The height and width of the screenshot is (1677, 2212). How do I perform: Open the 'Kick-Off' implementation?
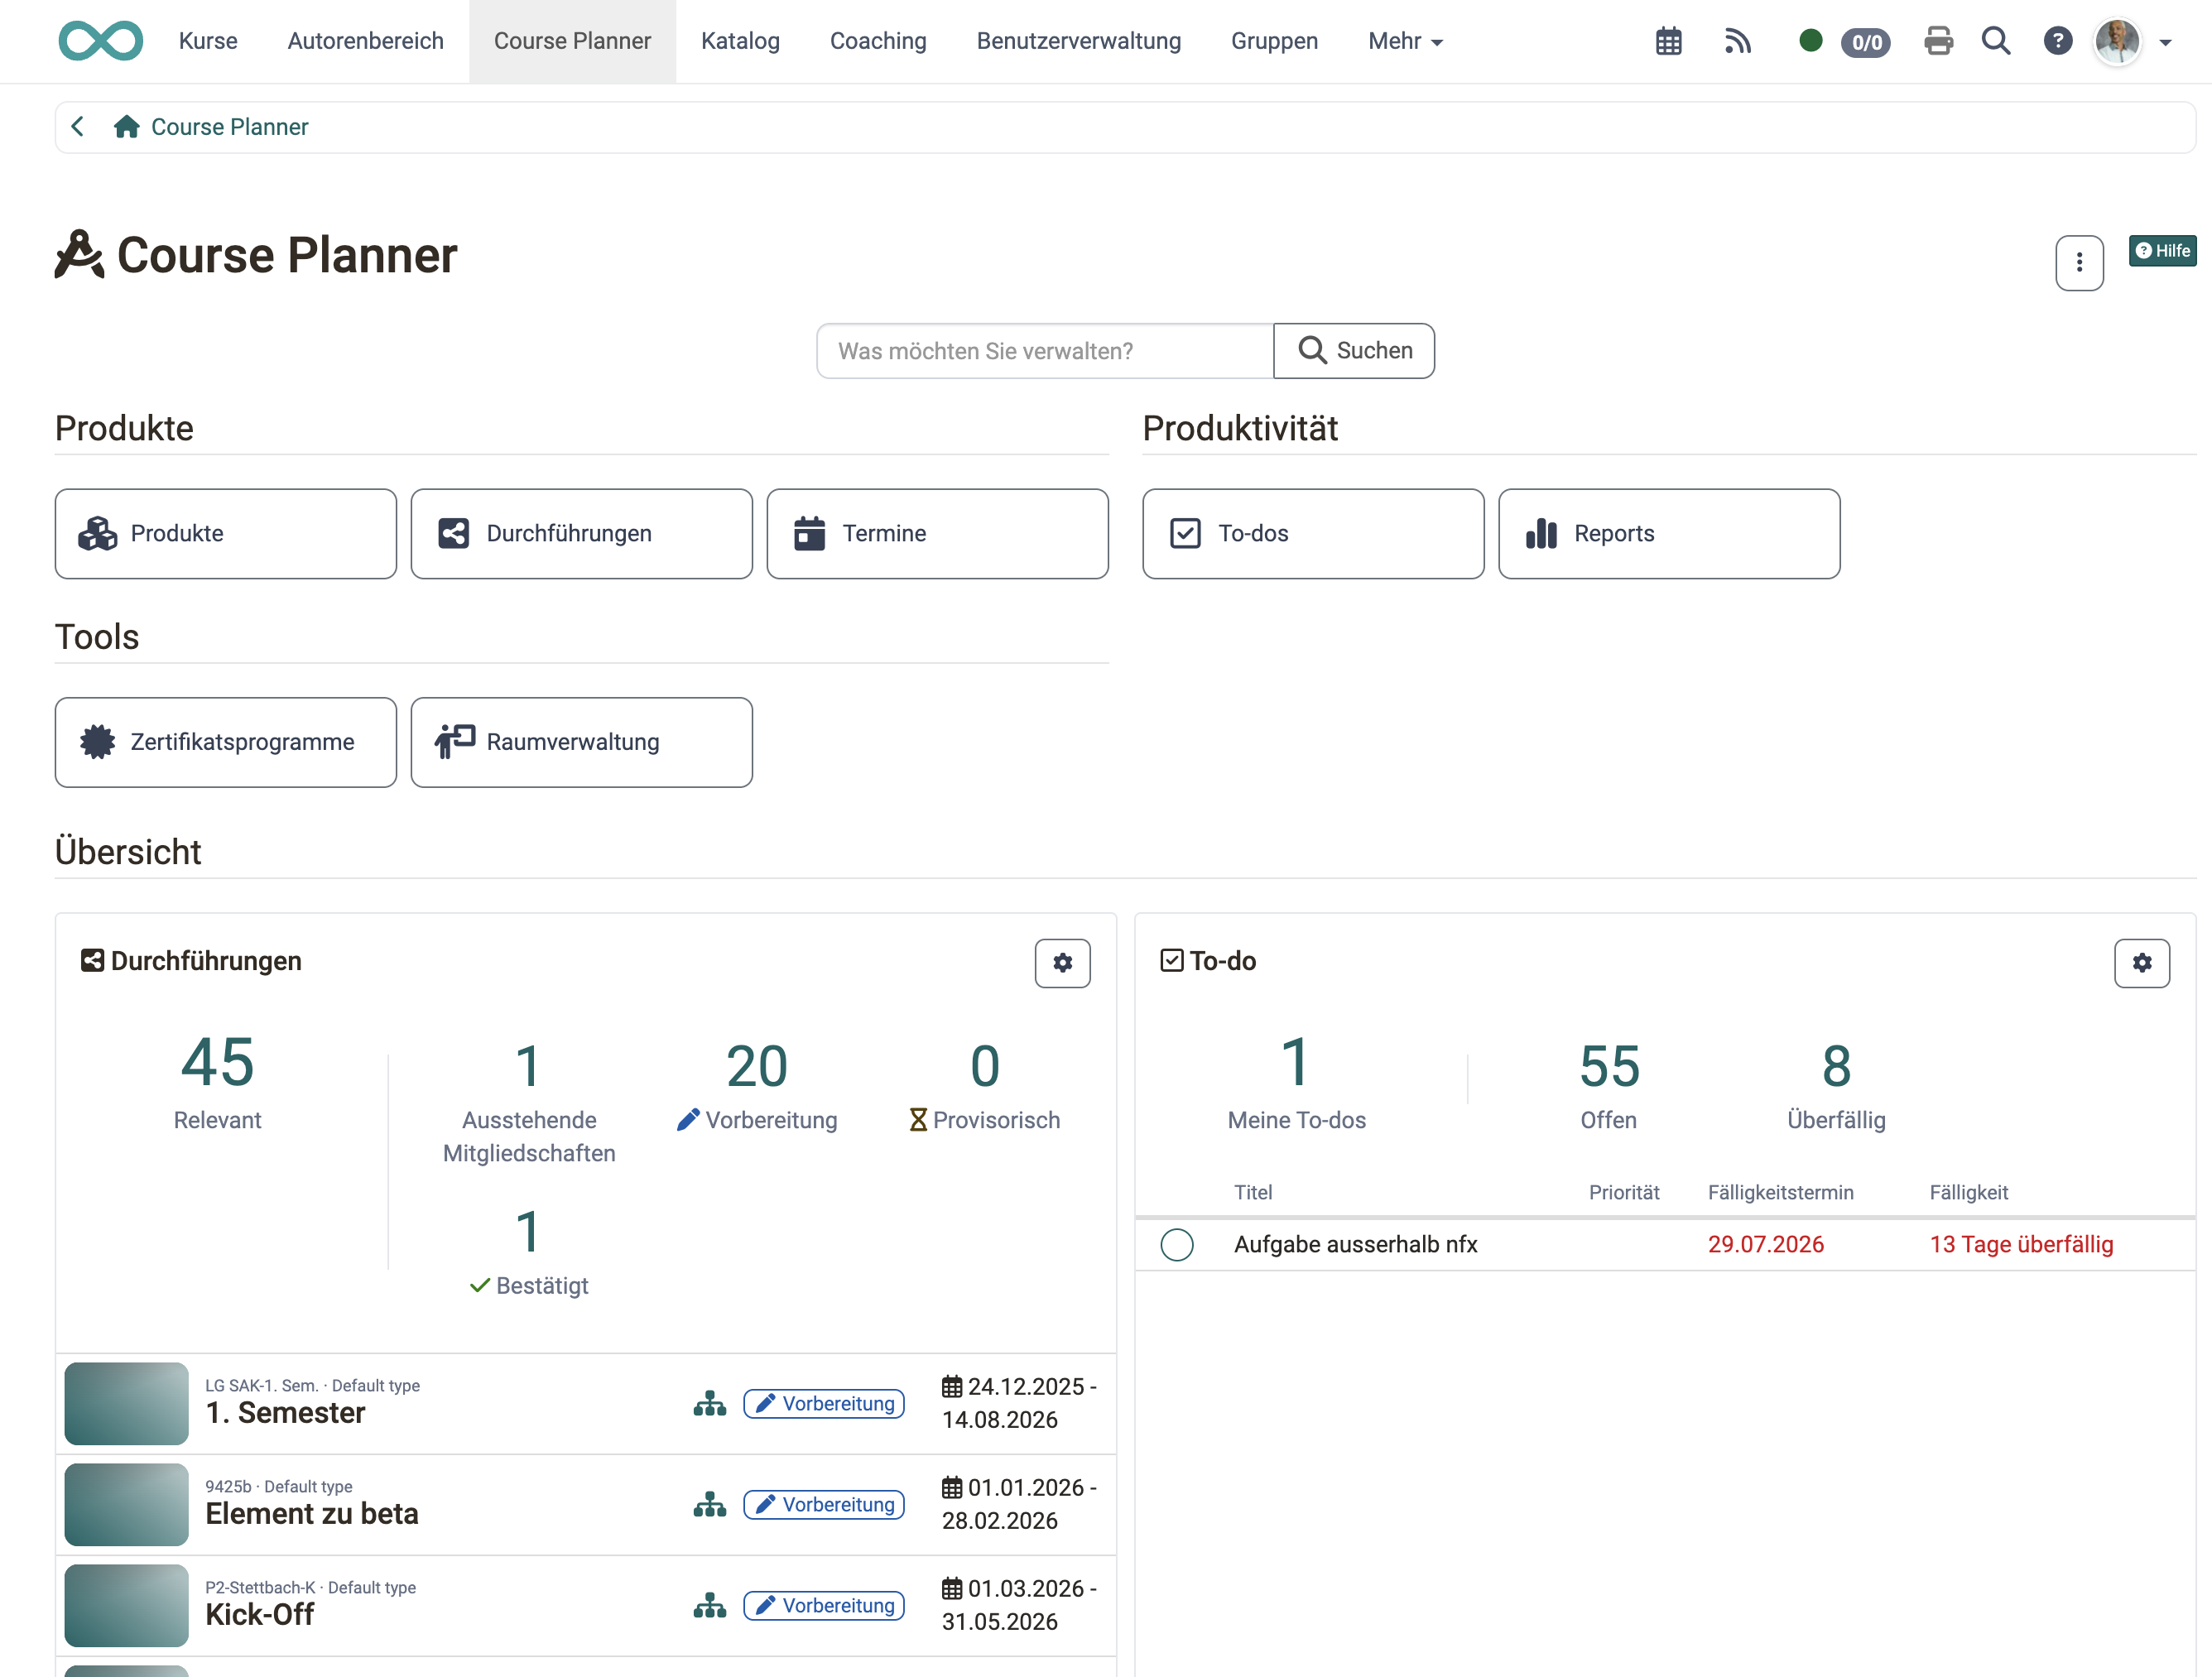[x=259, y=1615]
